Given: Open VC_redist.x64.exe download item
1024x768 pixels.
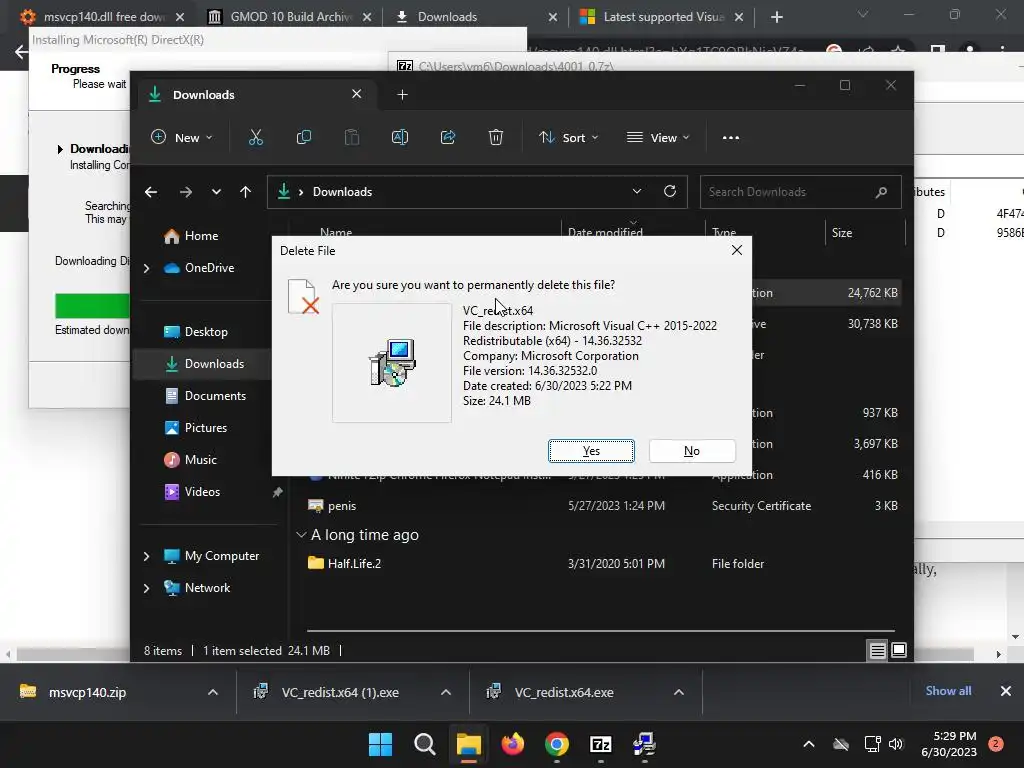Looking at the screenshot, I should pos(563,692).
